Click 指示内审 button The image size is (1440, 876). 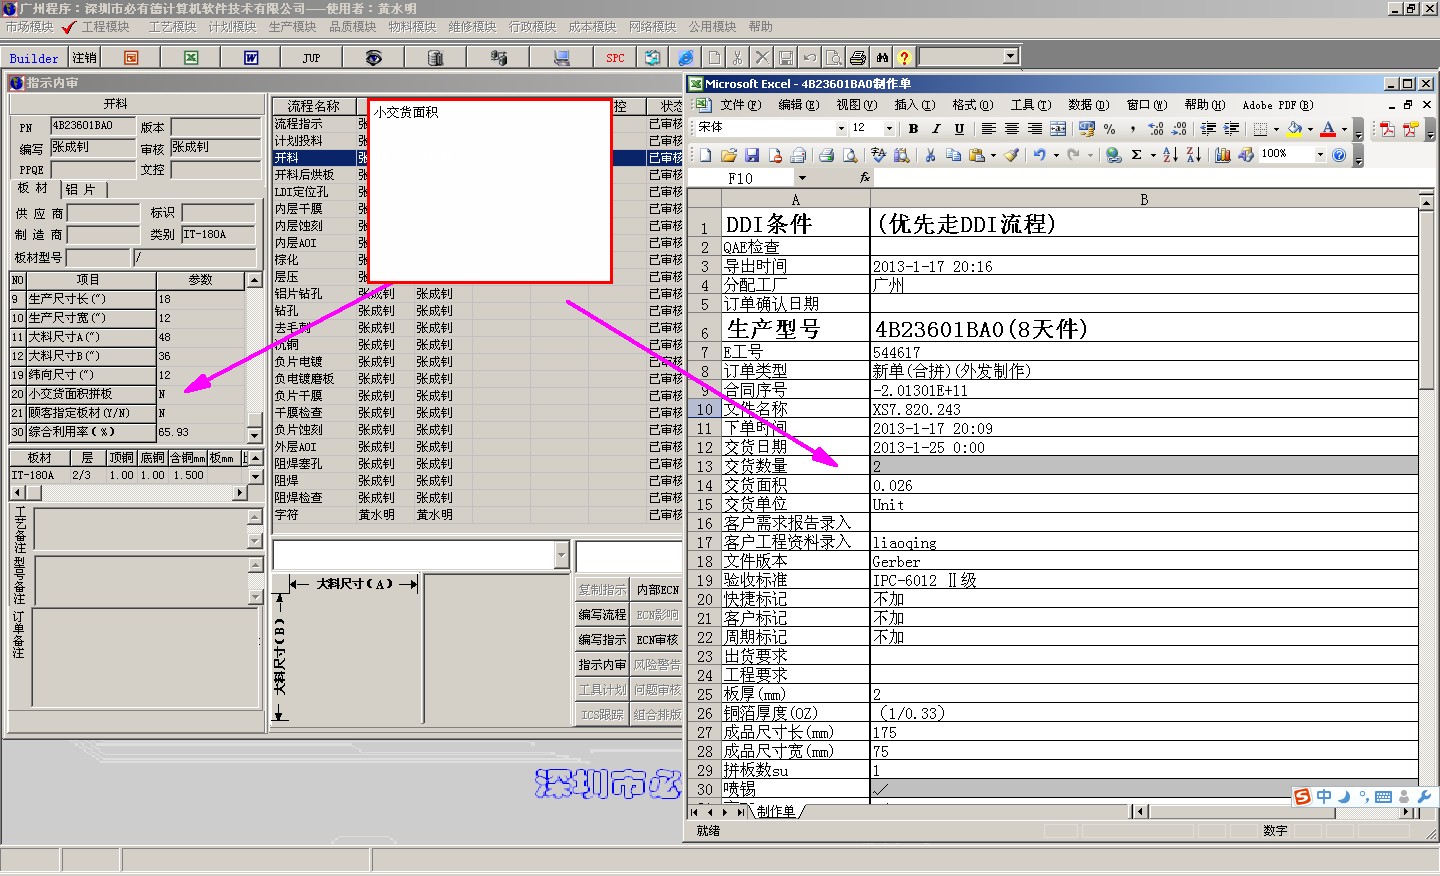pyautogui.click(x=602, y=665)
